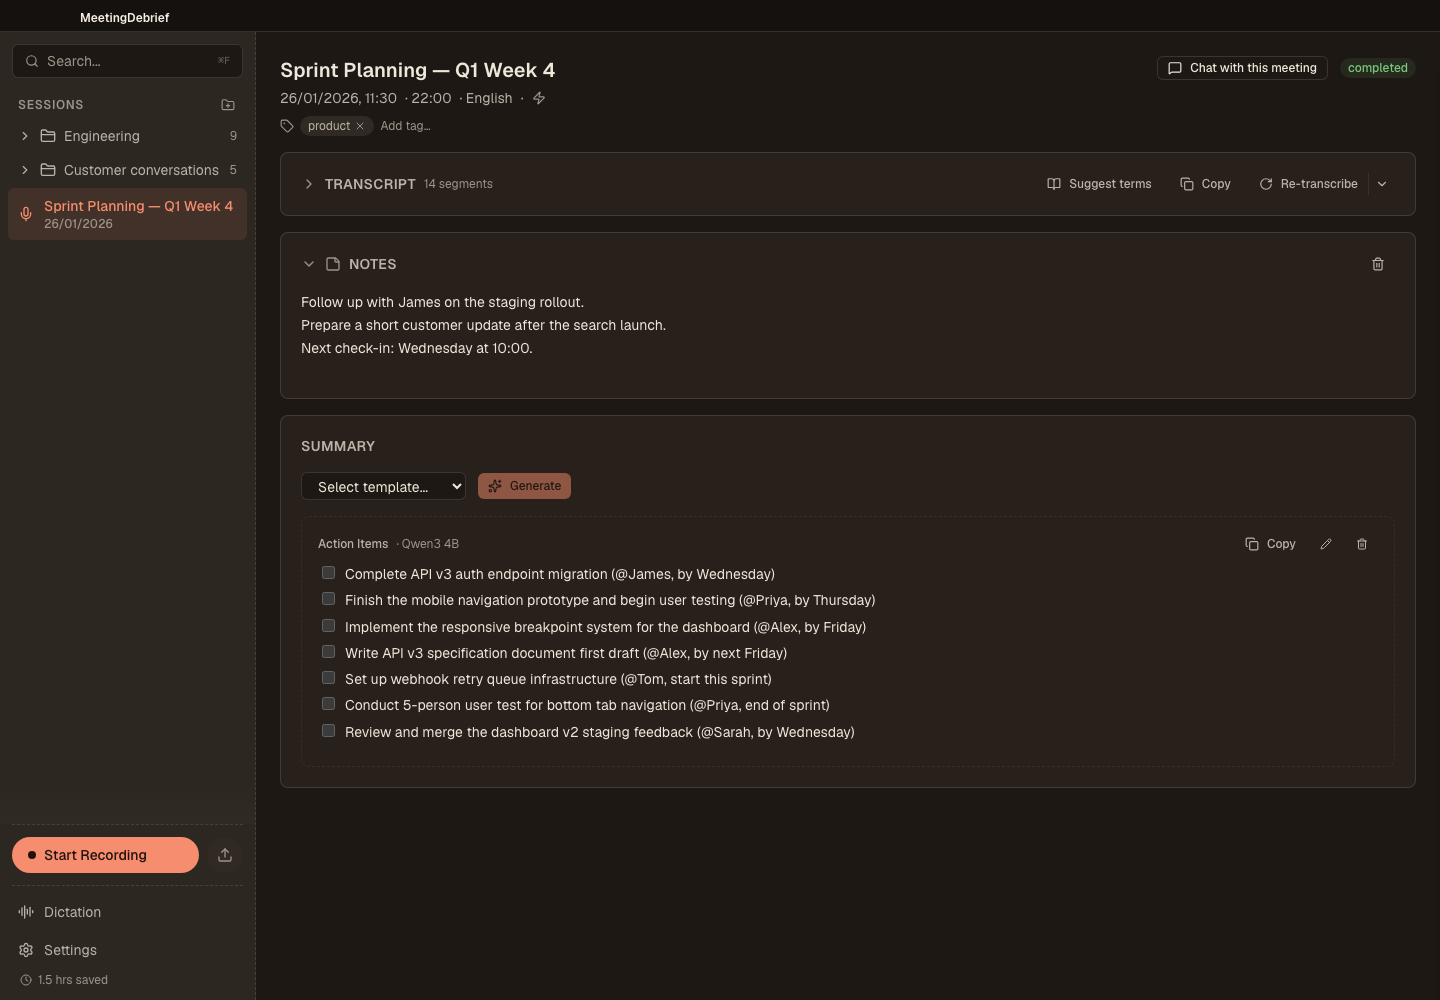Image resolution: width=1440 pixels, height=1000 pixels.
Task: Copy the transcript
Action: point(1205,184)
